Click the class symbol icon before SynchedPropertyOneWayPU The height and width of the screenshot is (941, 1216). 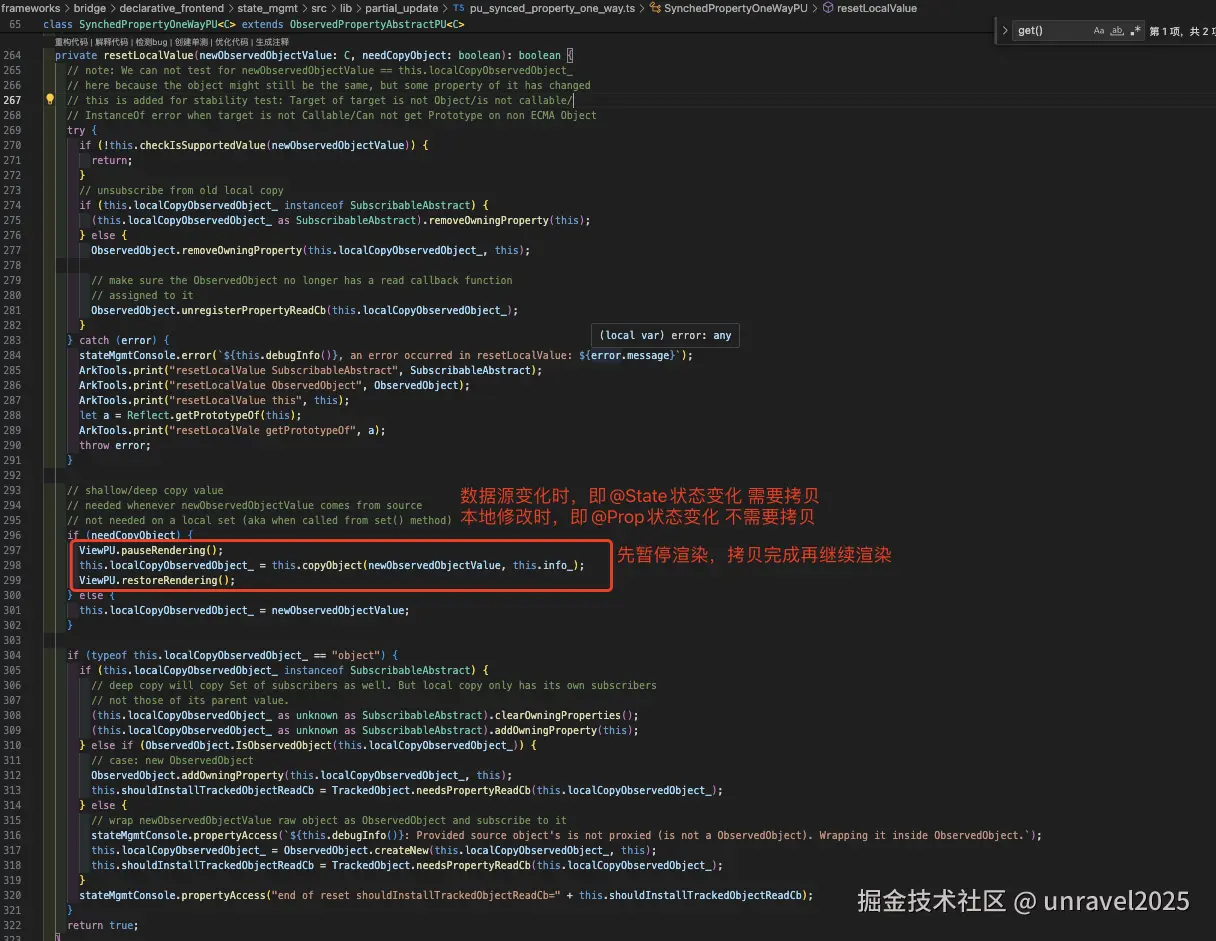[x=656, y=8]
